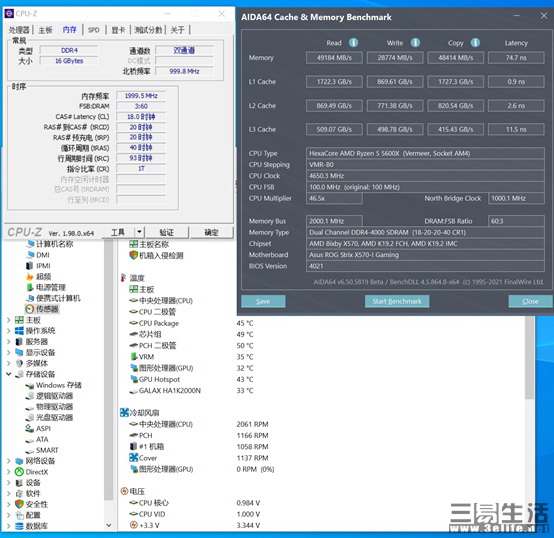Screen dimensions: 554x538
Task: Select the 超频 overclock flame icon
Action: (x=30, y=276)
